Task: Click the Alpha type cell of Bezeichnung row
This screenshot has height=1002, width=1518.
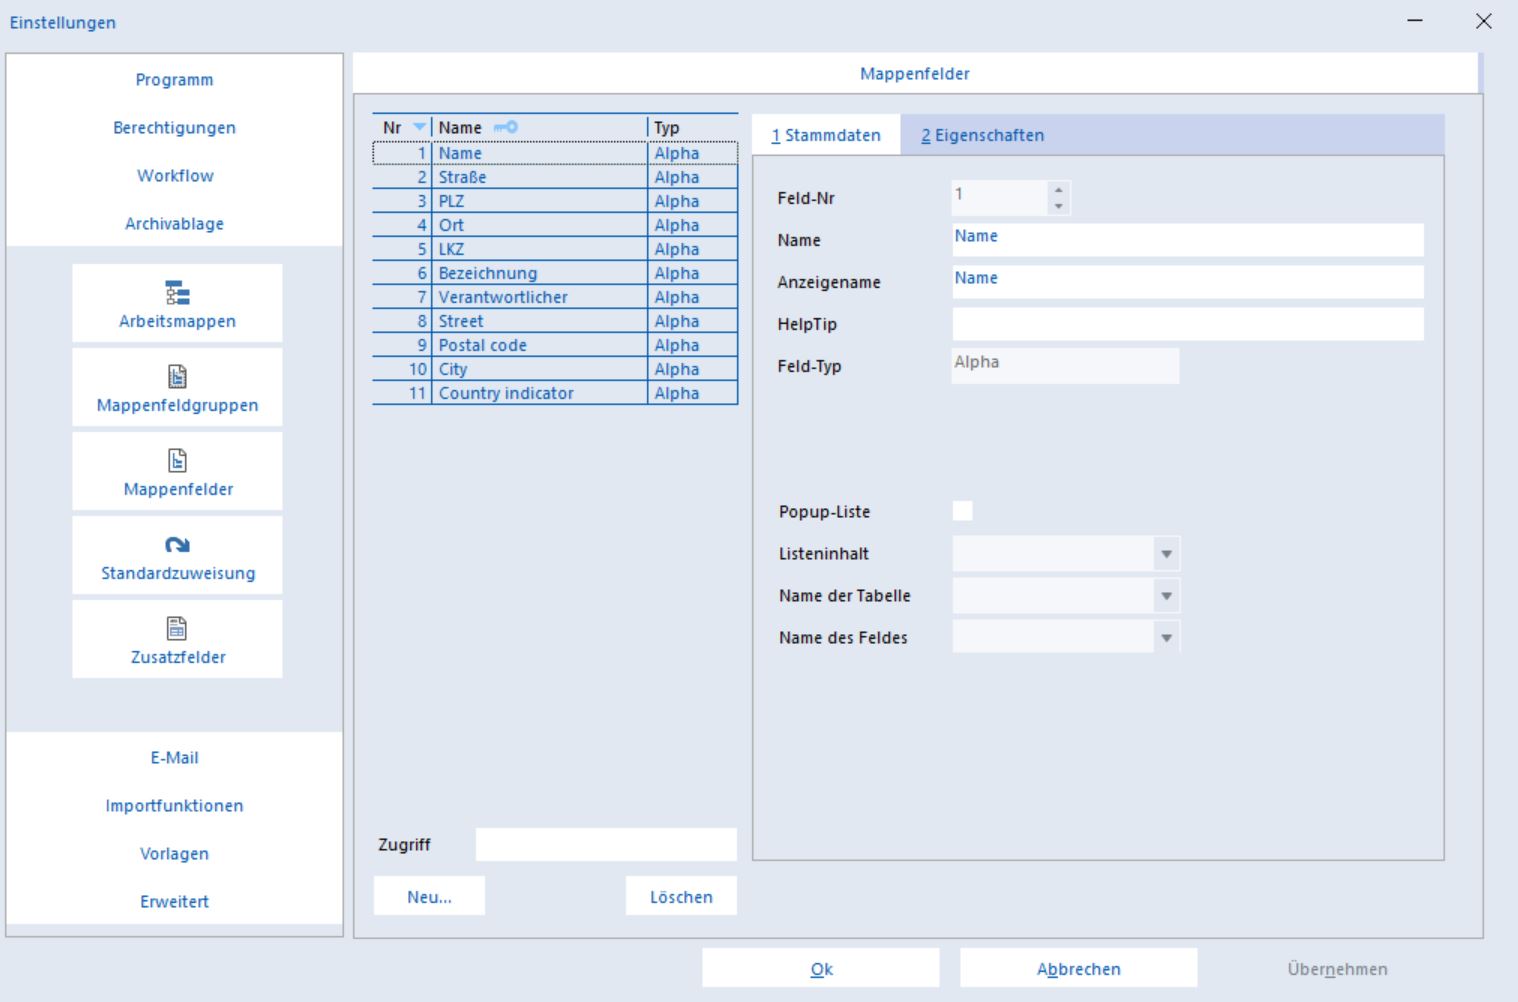Action: coord(693,273)
